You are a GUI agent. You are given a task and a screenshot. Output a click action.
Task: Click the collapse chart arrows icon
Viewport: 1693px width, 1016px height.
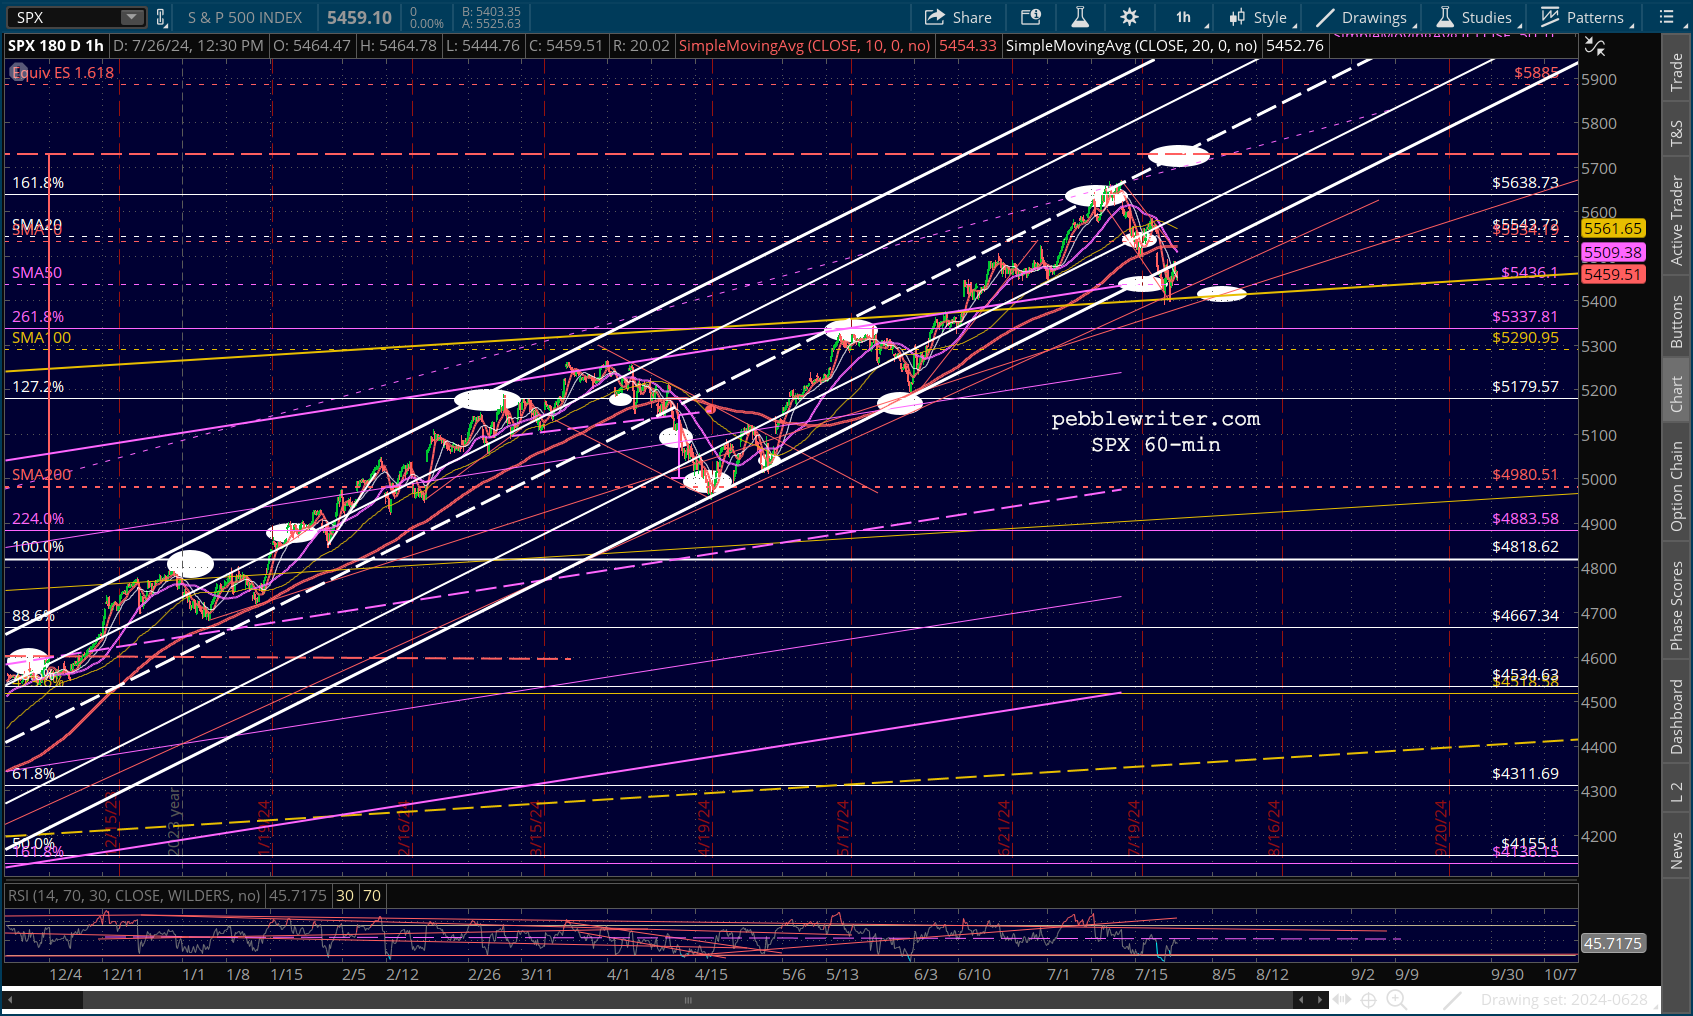point(1595,46)
